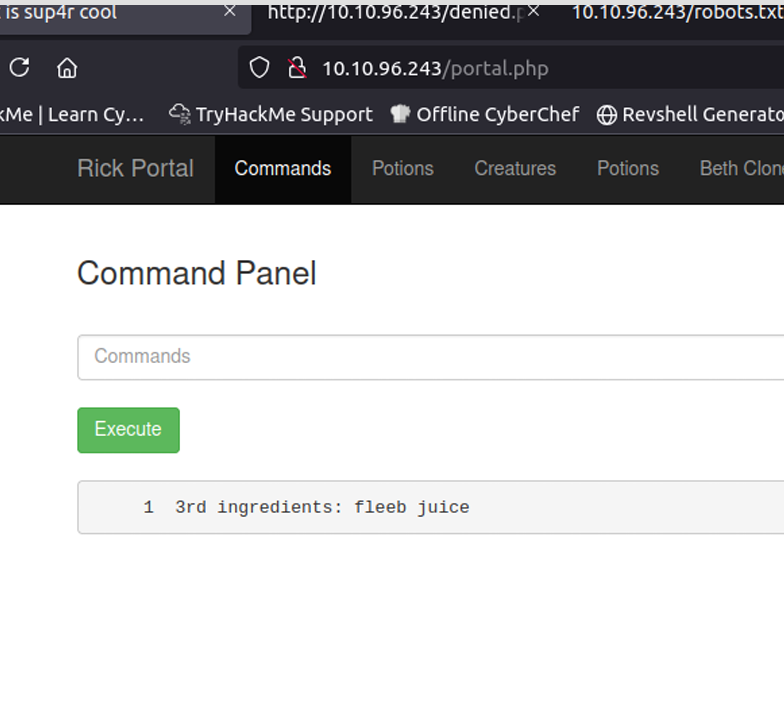Open Potions link left of Creatures
Viewport: 784px width, 706px height.
point(402,168)
